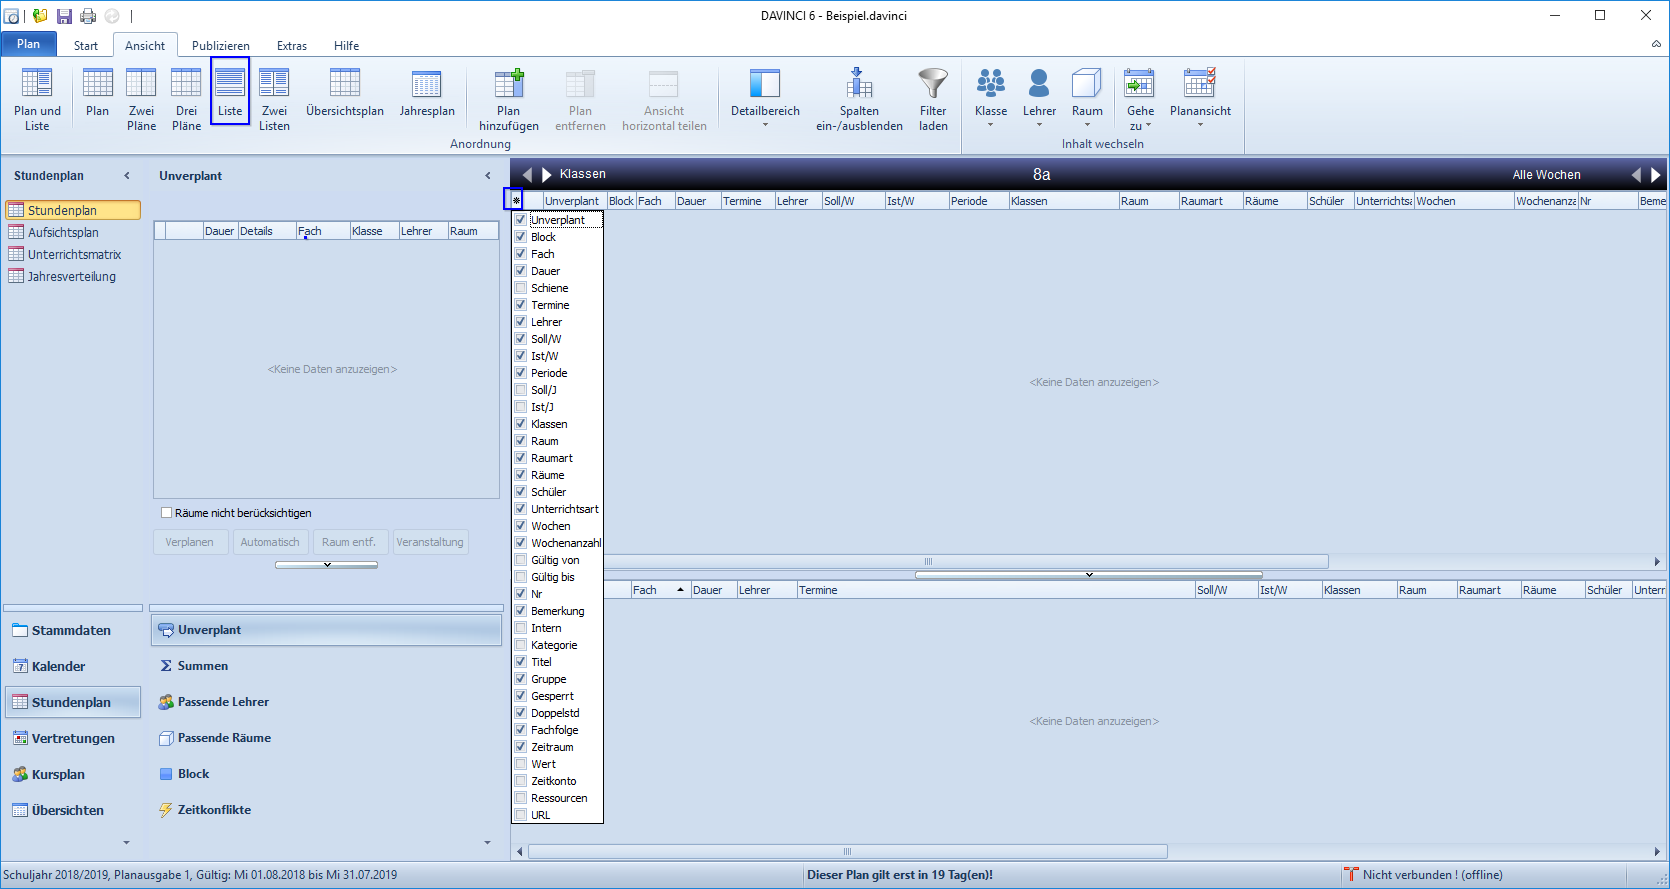Switch to the Publizieren tab
Image resolution: width=1670 pixels, height=889 pixels.
click(221, 46)
